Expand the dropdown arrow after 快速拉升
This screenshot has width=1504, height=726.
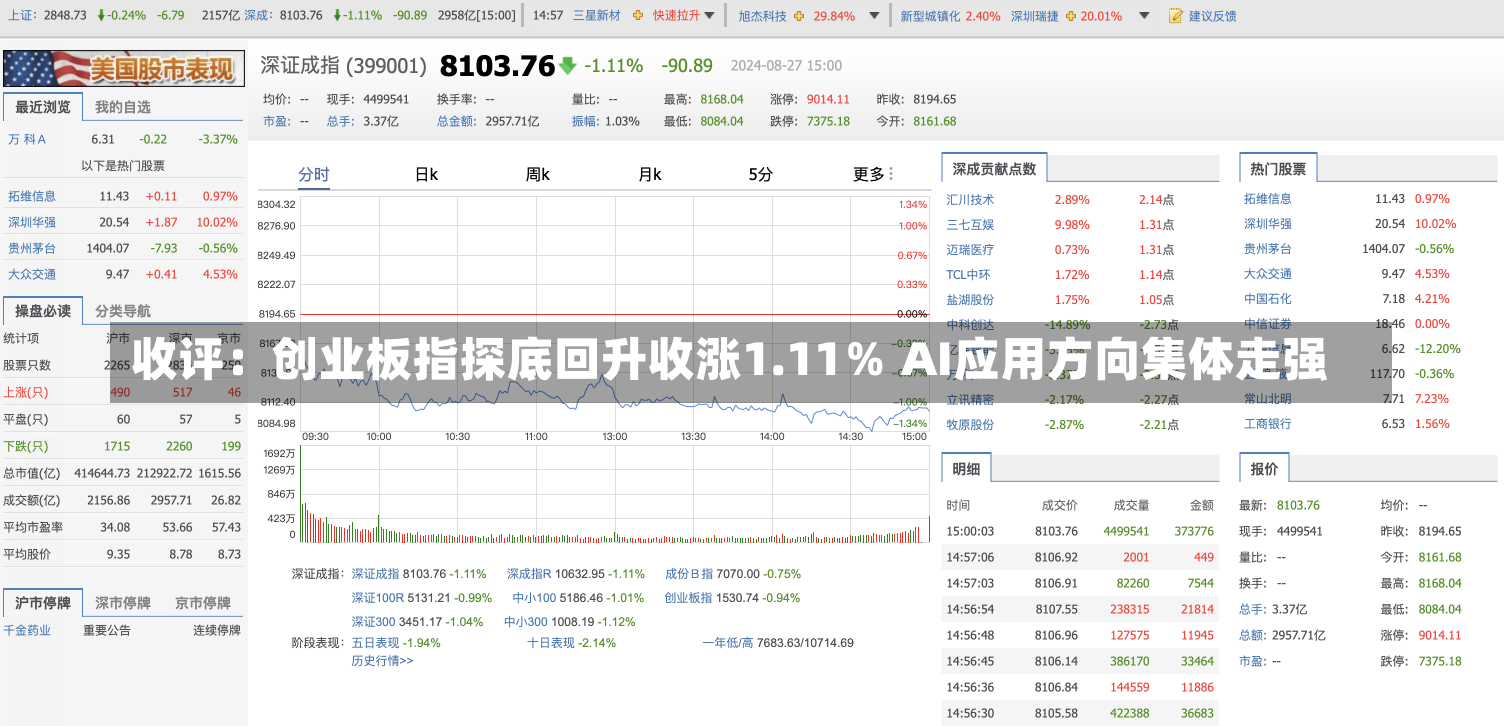(710, 16)
